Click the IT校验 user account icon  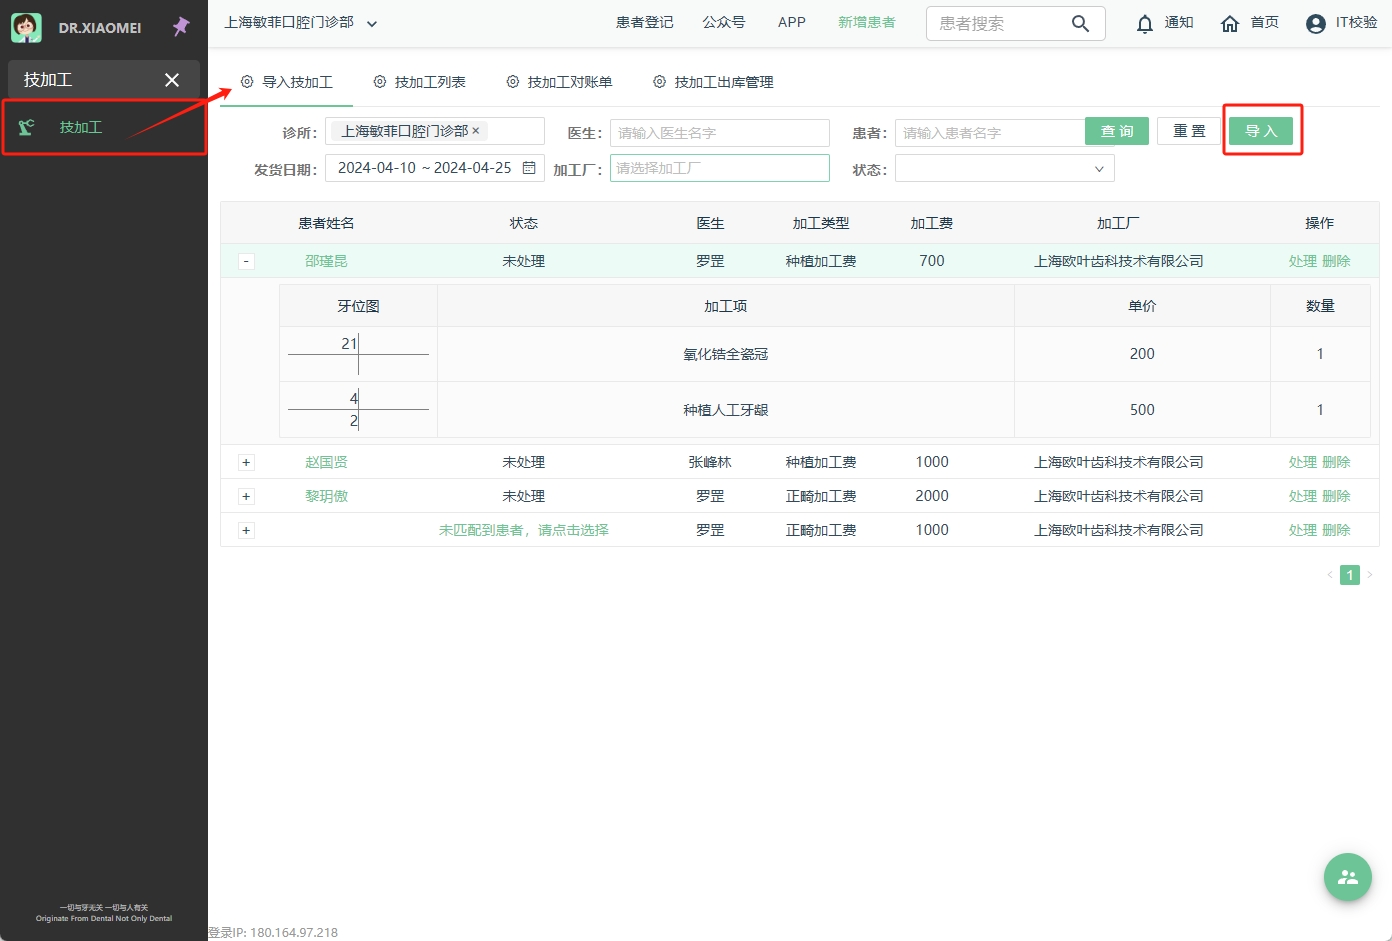pos(1316,23)
